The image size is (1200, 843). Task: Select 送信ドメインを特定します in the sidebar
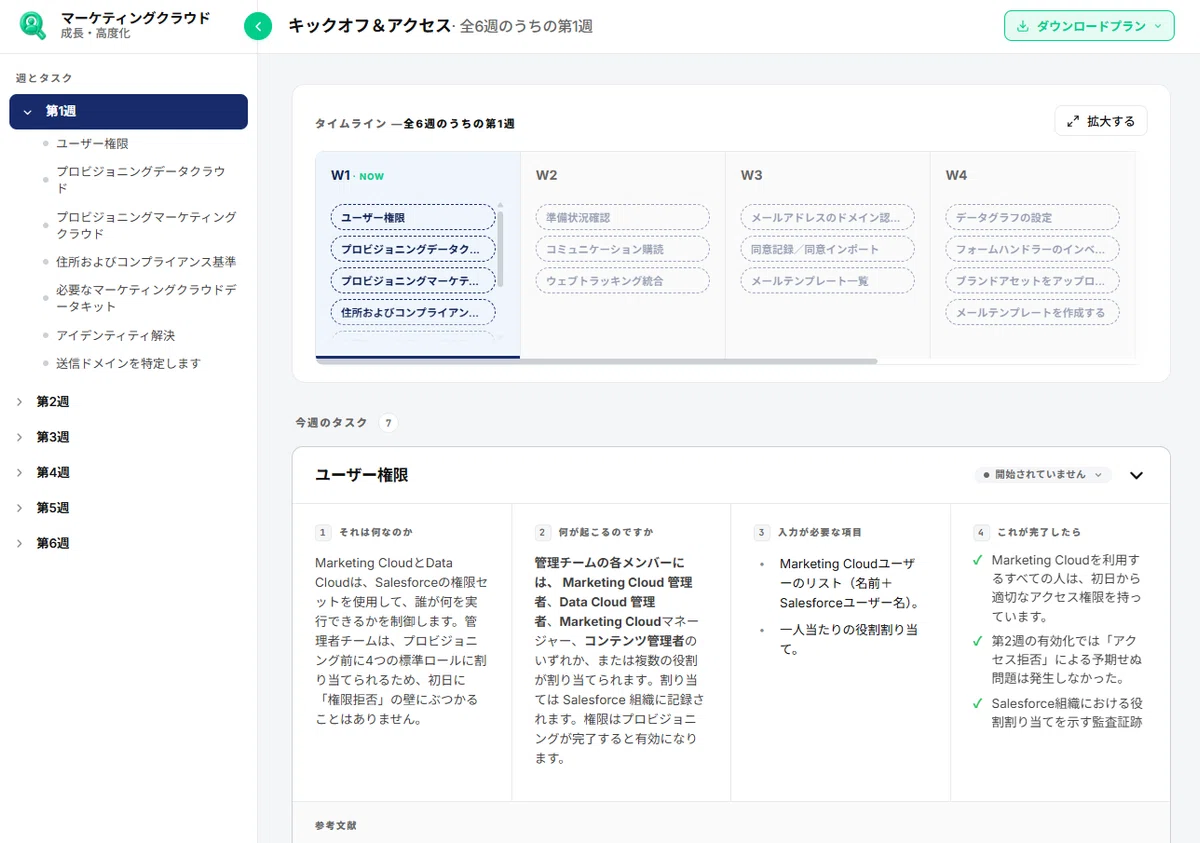pyautogui.click(x=128, y=363)
